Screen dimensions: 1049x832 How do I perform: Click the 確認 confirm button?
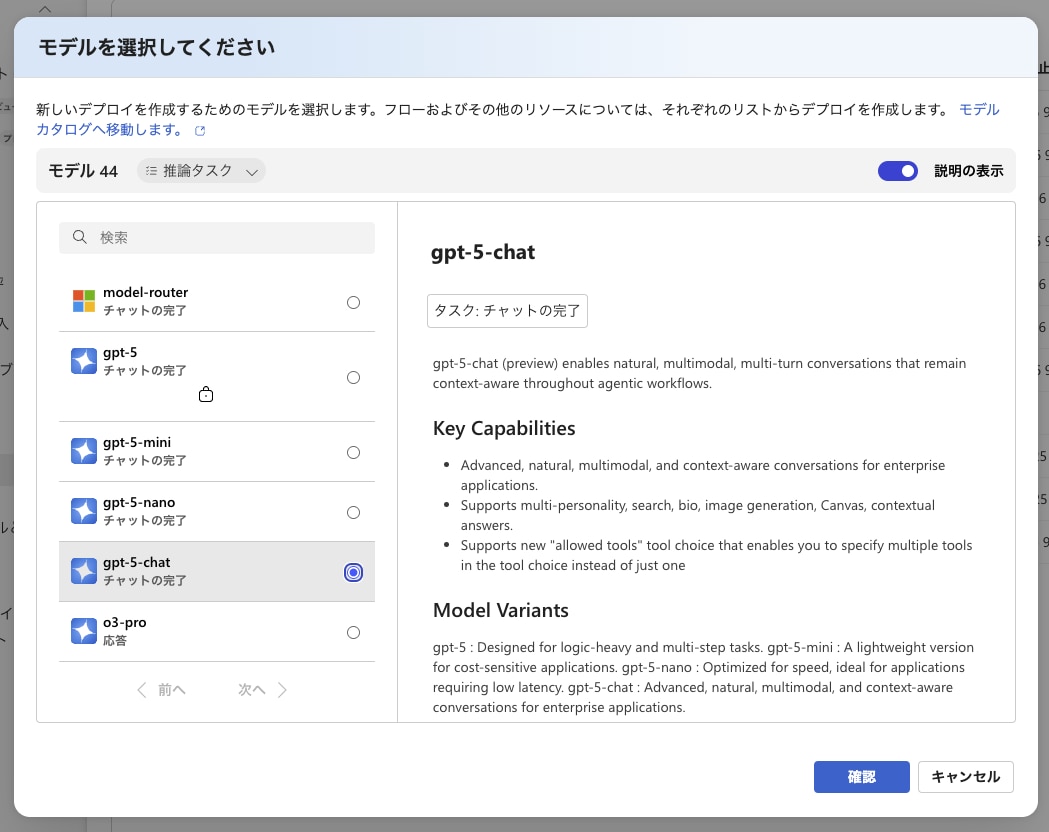point(862,776)
